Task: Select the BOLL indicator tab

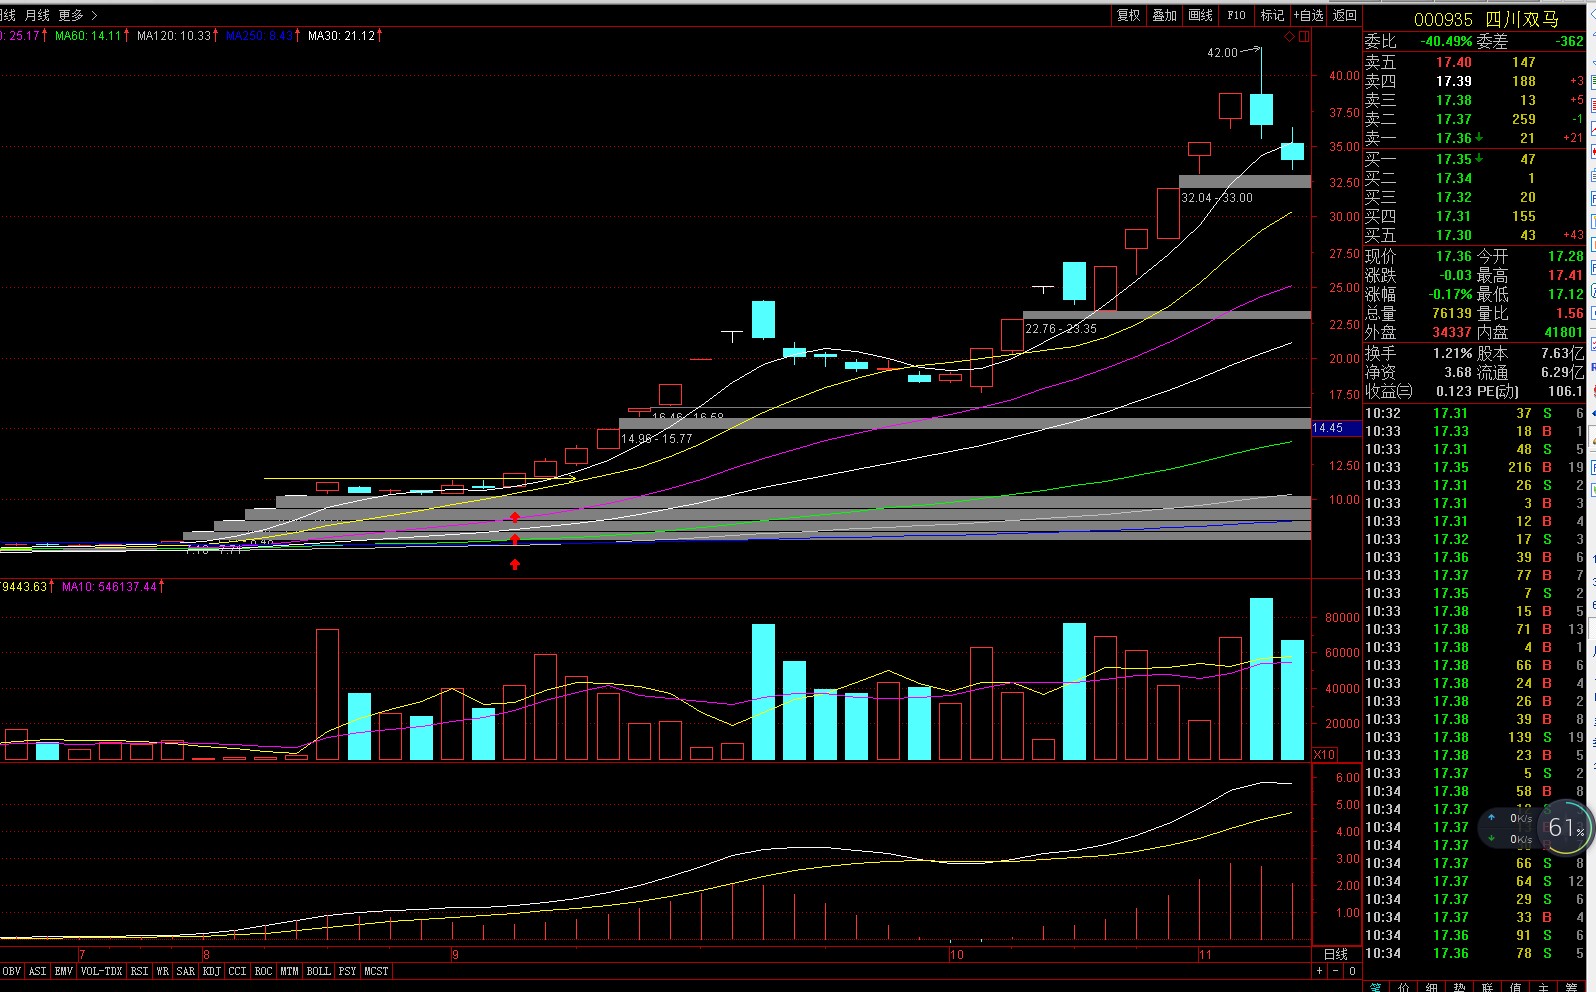Action: point(318,971)
